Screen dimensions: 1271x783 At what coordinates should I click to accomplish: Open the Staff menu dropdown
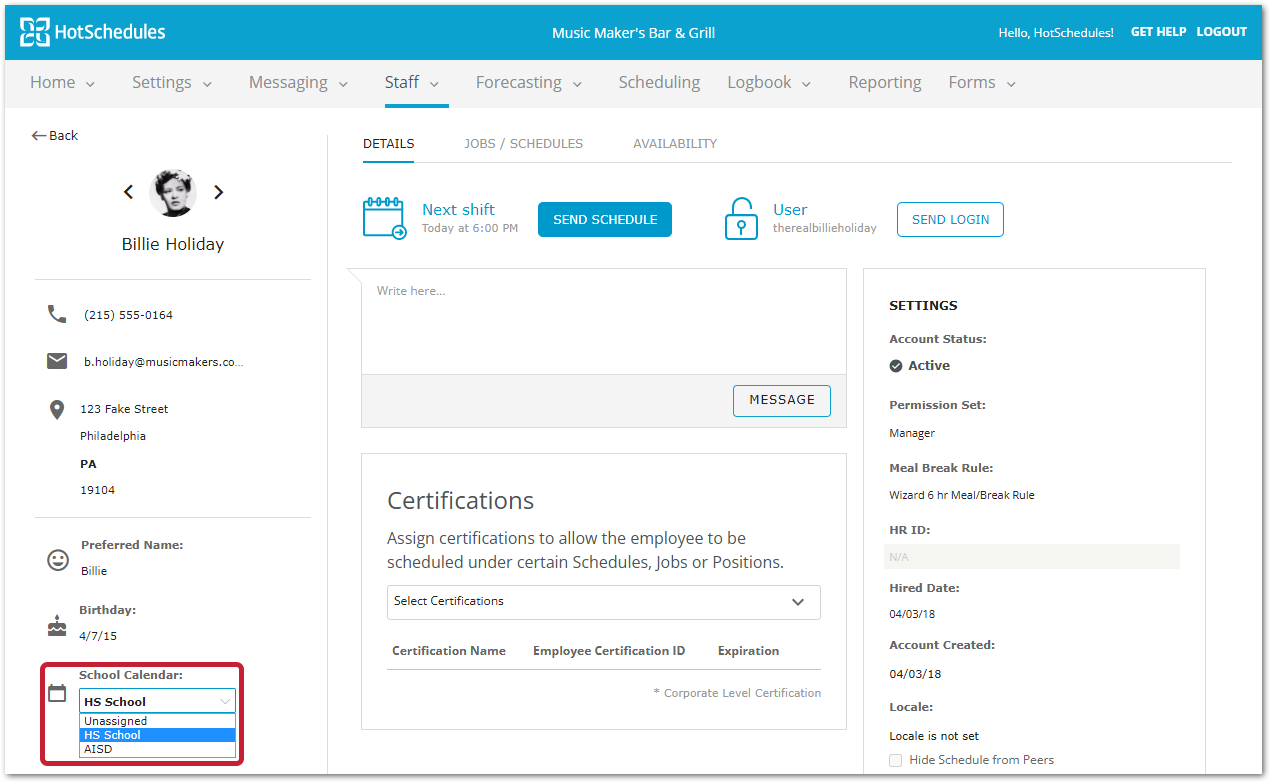412,83
